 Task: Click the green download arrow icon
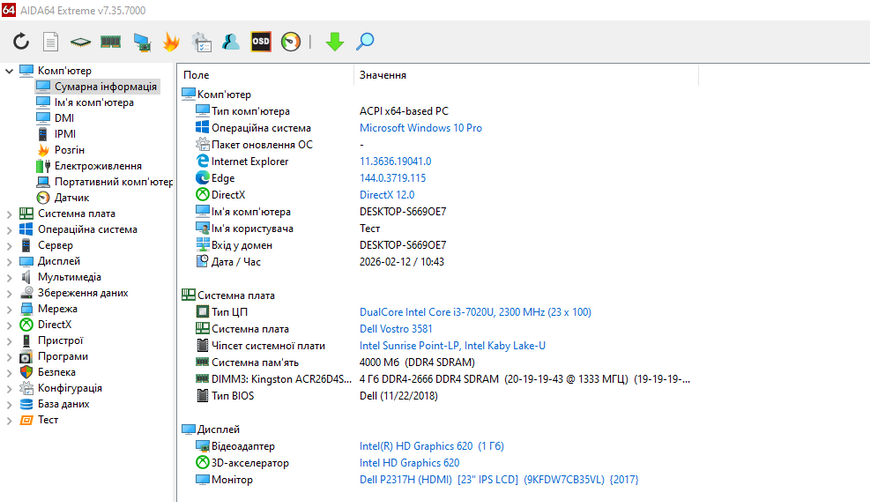pyautogui.click(x=335, y=42)
